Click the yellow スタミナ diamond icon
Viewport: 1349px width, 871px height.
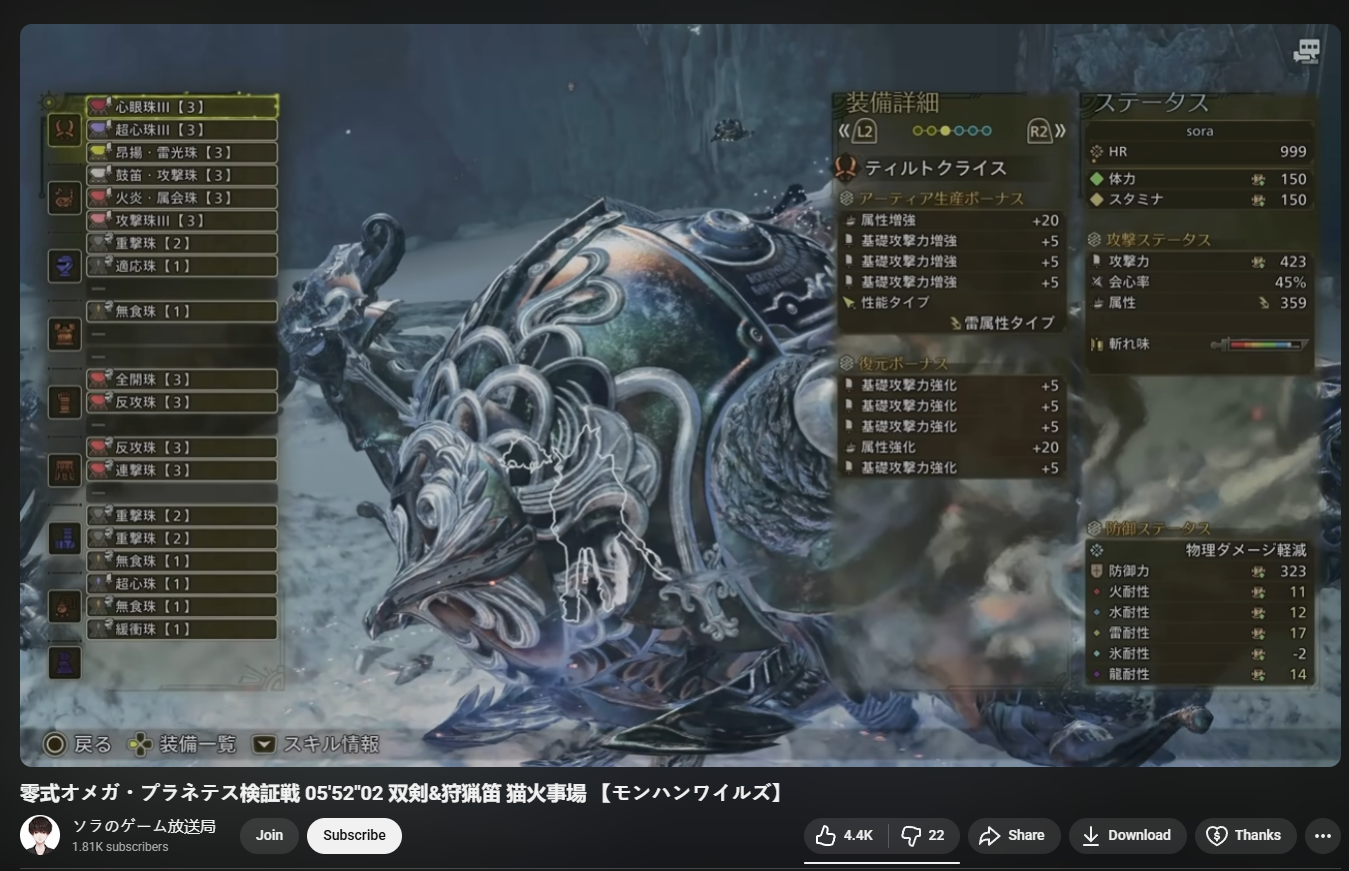pyautogui.click(x=1096, y=199)
